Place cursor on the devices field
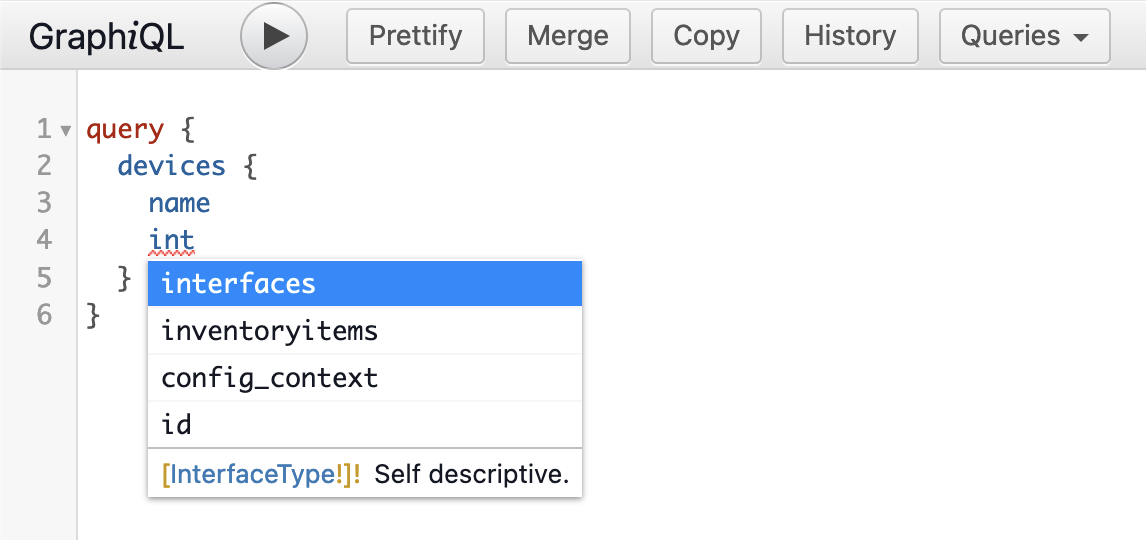The image size is (1146, 540). point(172,166)
